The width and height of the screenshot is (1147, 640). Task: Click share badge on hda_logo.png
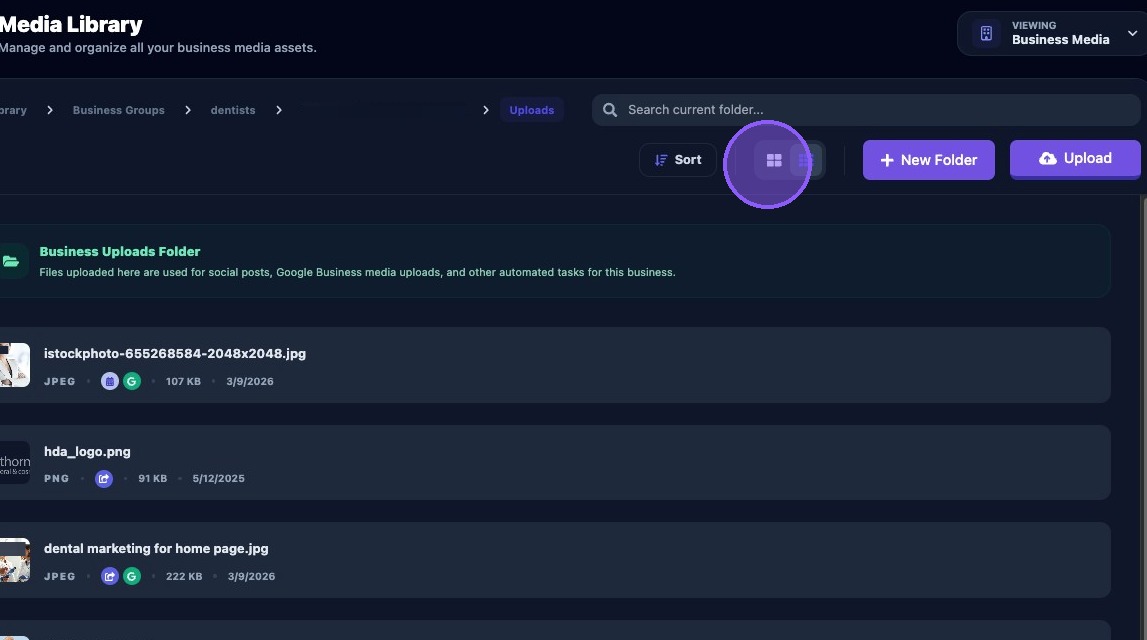pos(104,478)
